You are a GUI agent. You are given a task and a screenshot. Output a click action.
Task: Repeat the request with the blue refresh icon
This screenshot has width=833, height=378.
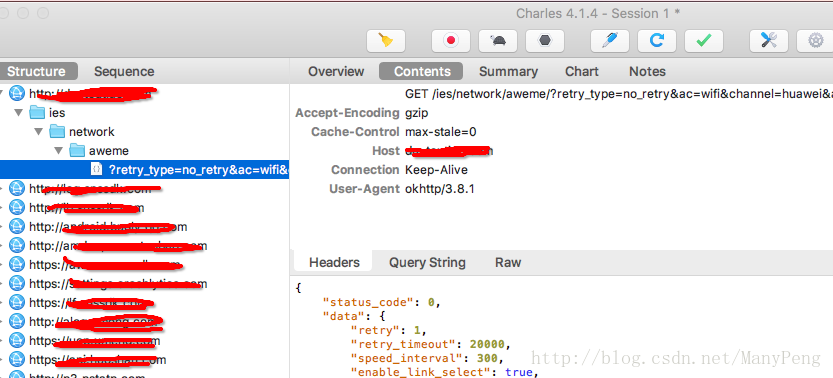657,41
